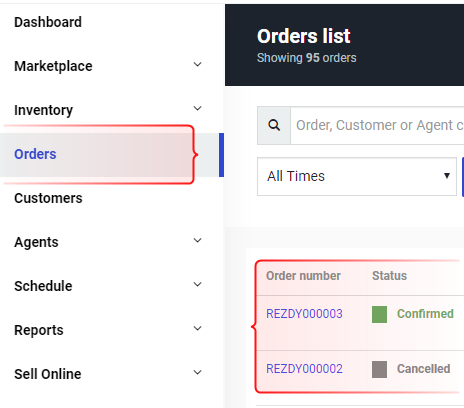
Task: Click the grey Cancelled status square
Action: click(379, 369)
